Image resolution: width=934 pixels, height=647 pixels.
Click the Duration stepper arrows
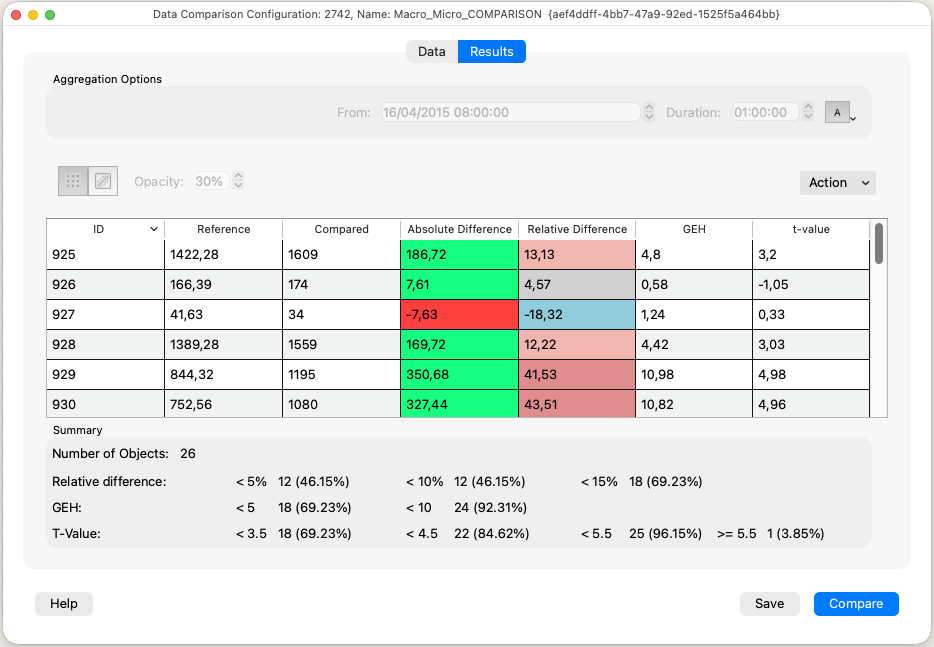coord(808,112)
